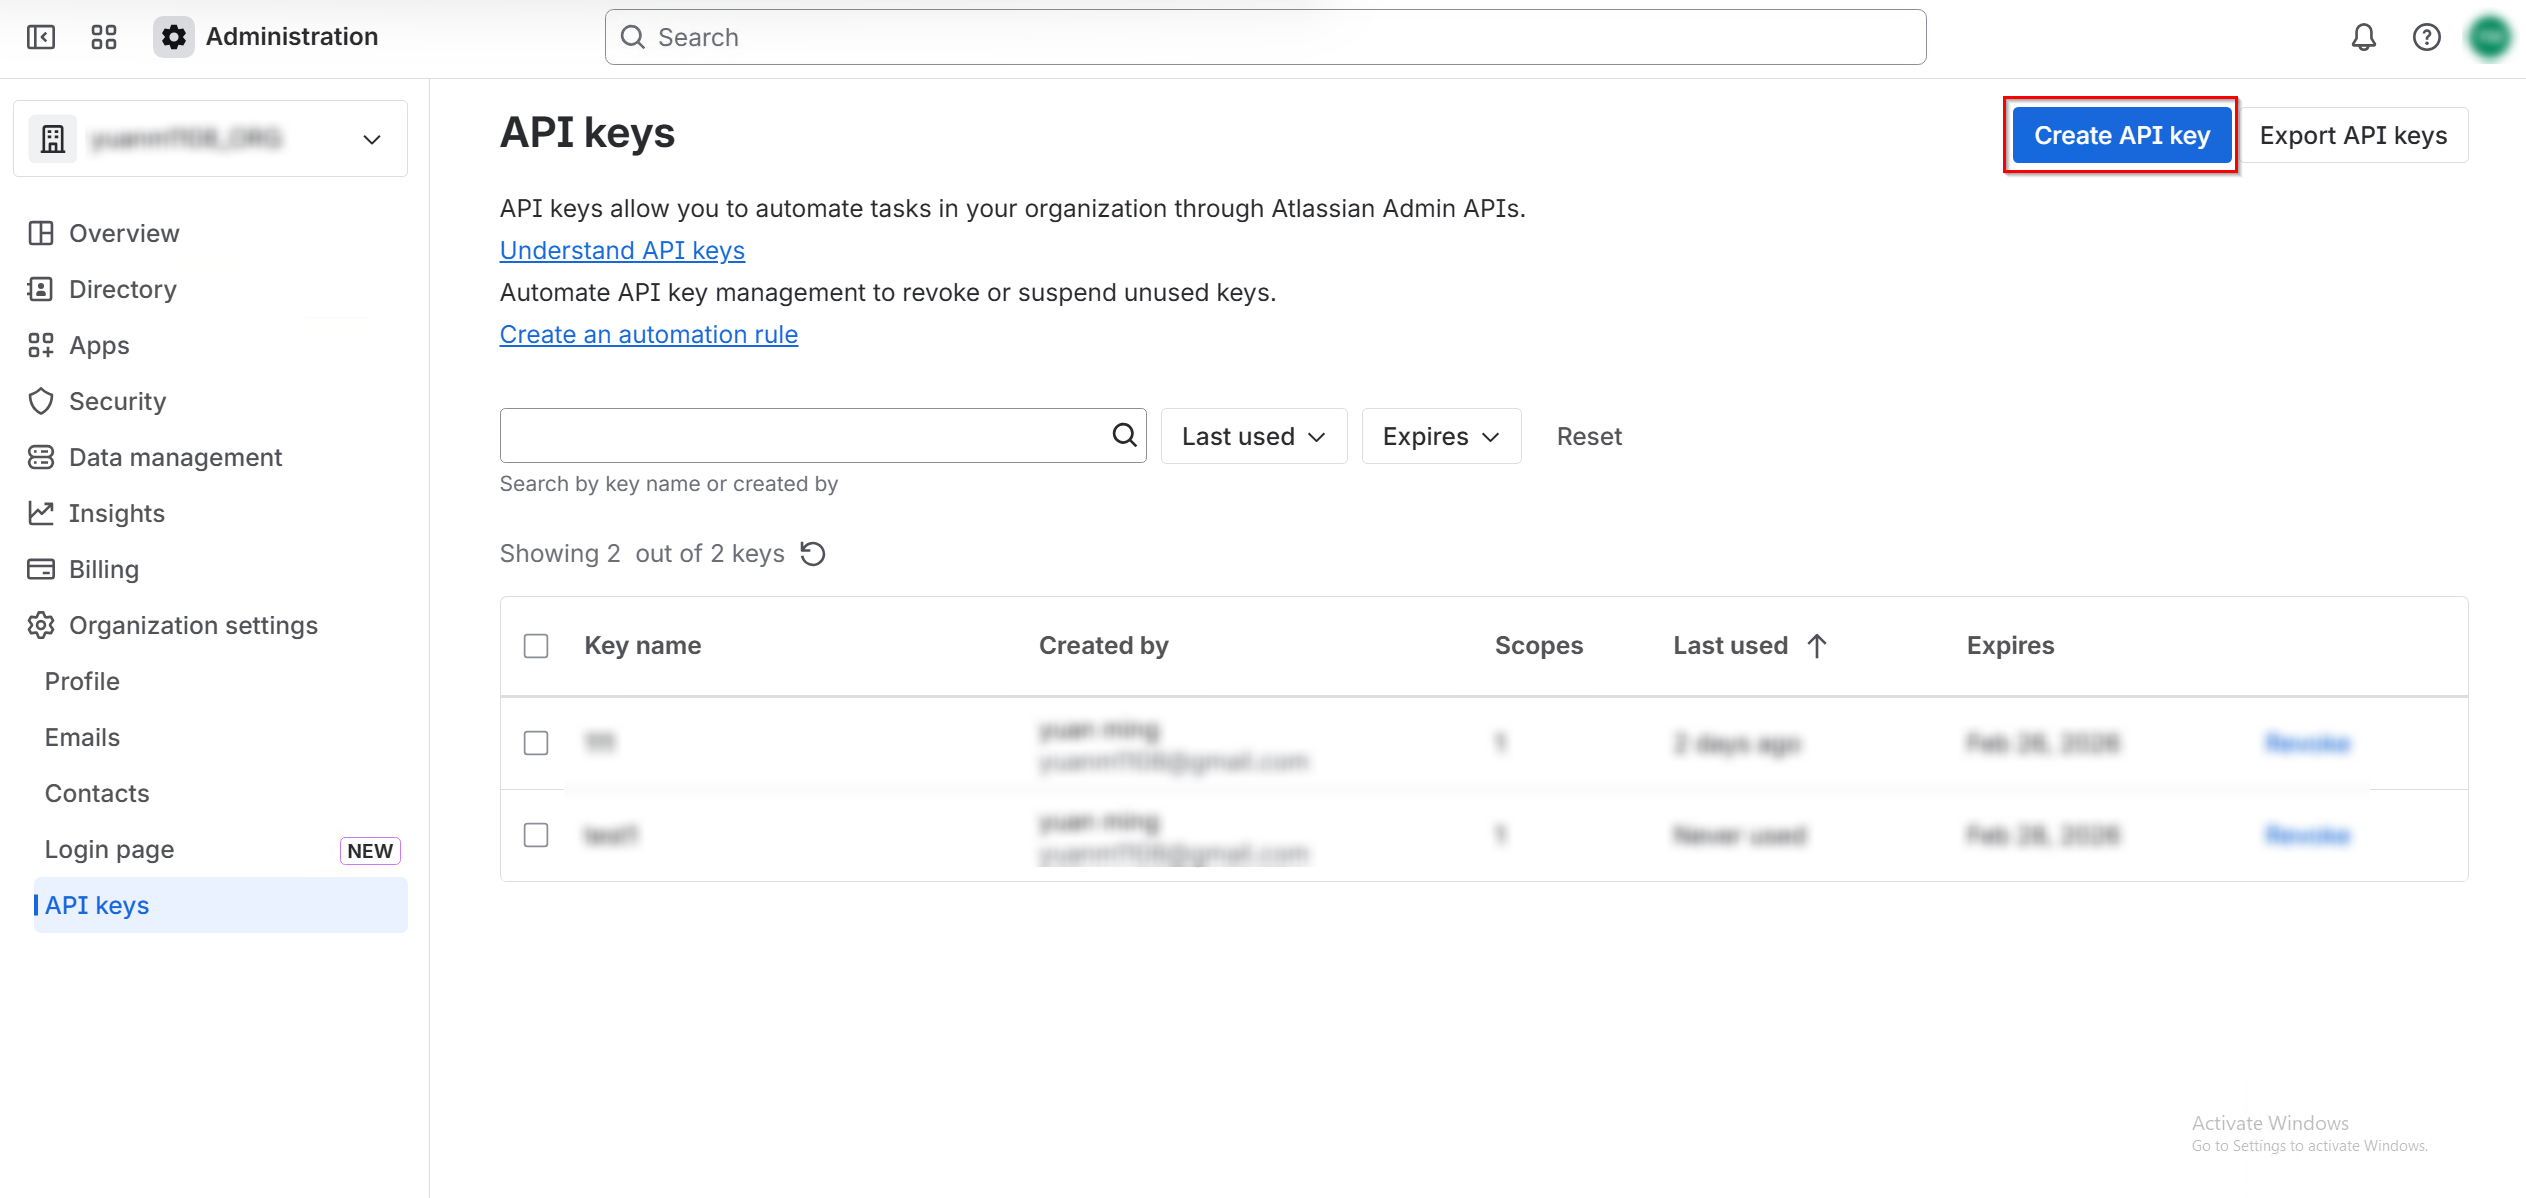Check the second API key row
The height and width of the screenshot is (1198, 2526).
tap(536, 835)
